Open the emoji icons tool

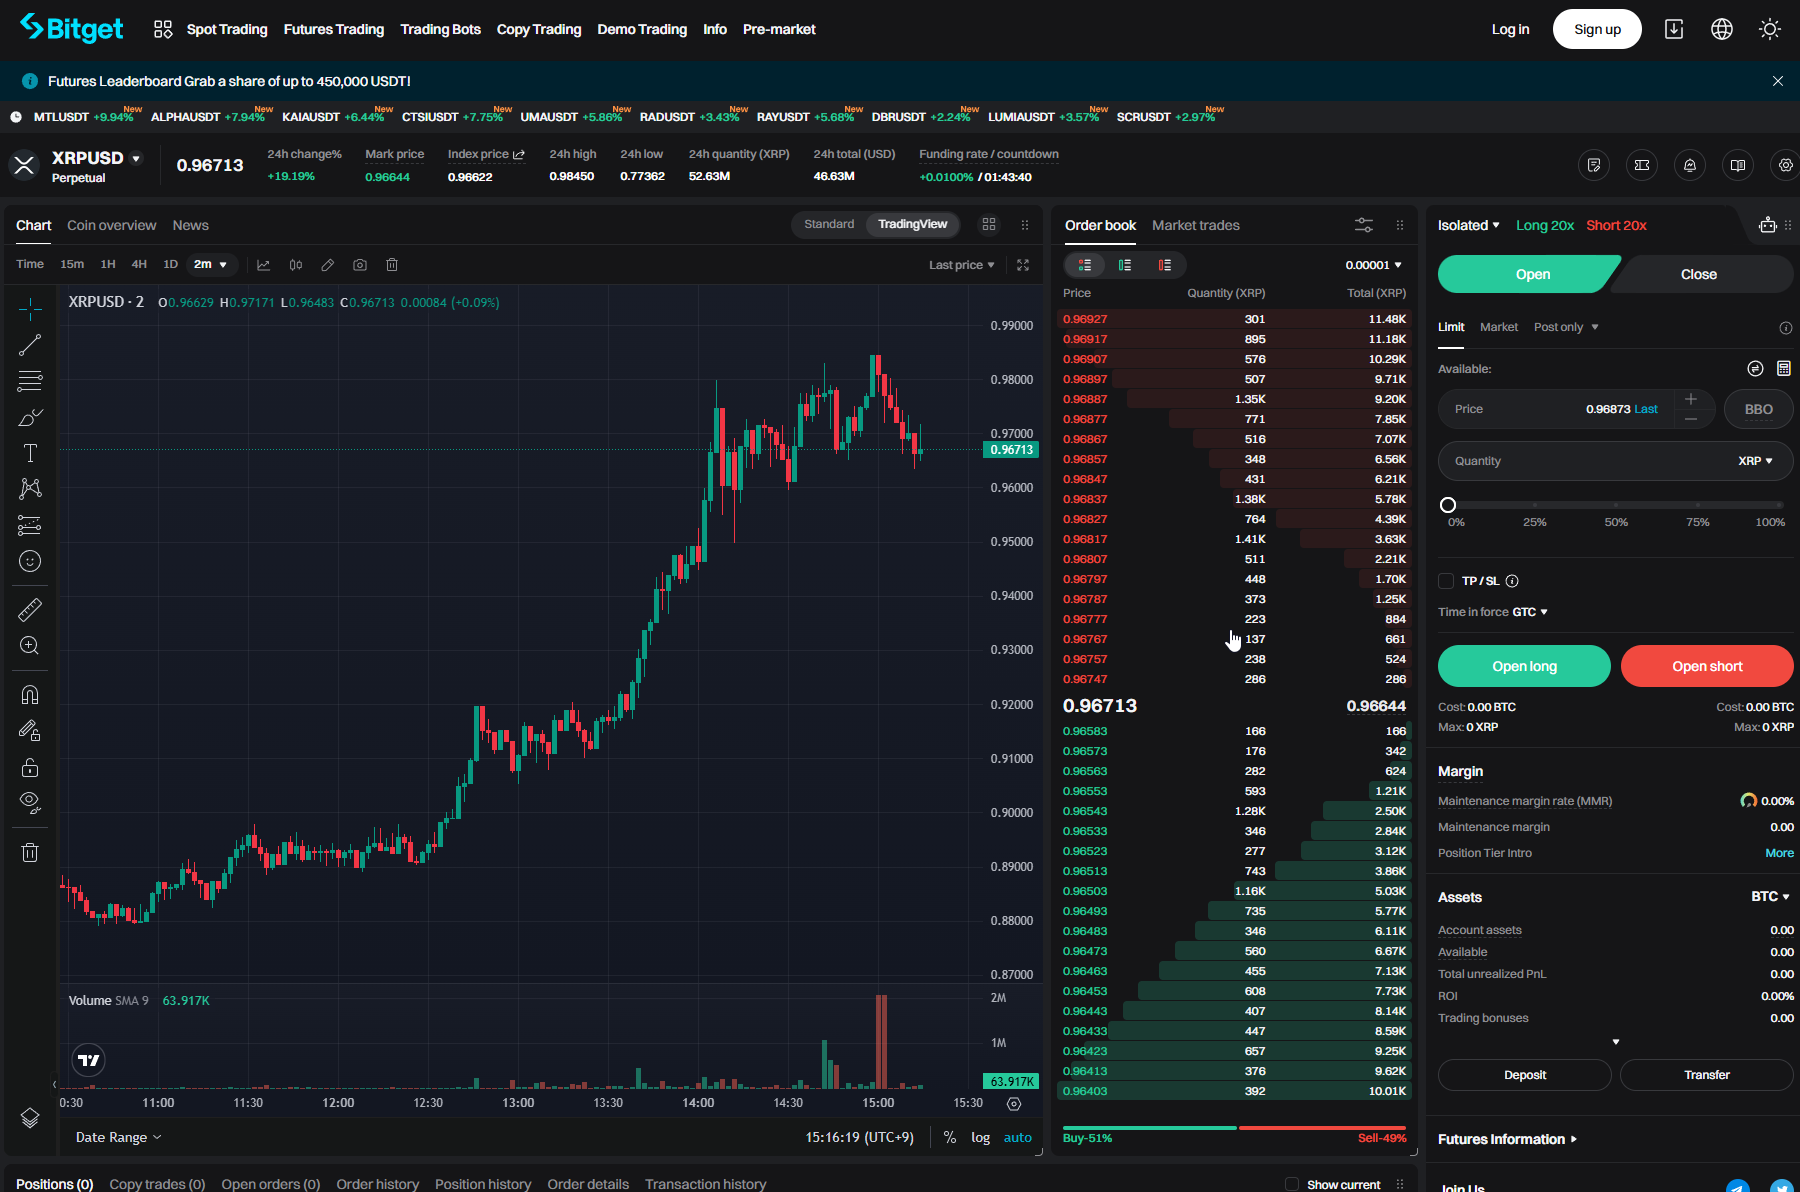click(30, 561)
